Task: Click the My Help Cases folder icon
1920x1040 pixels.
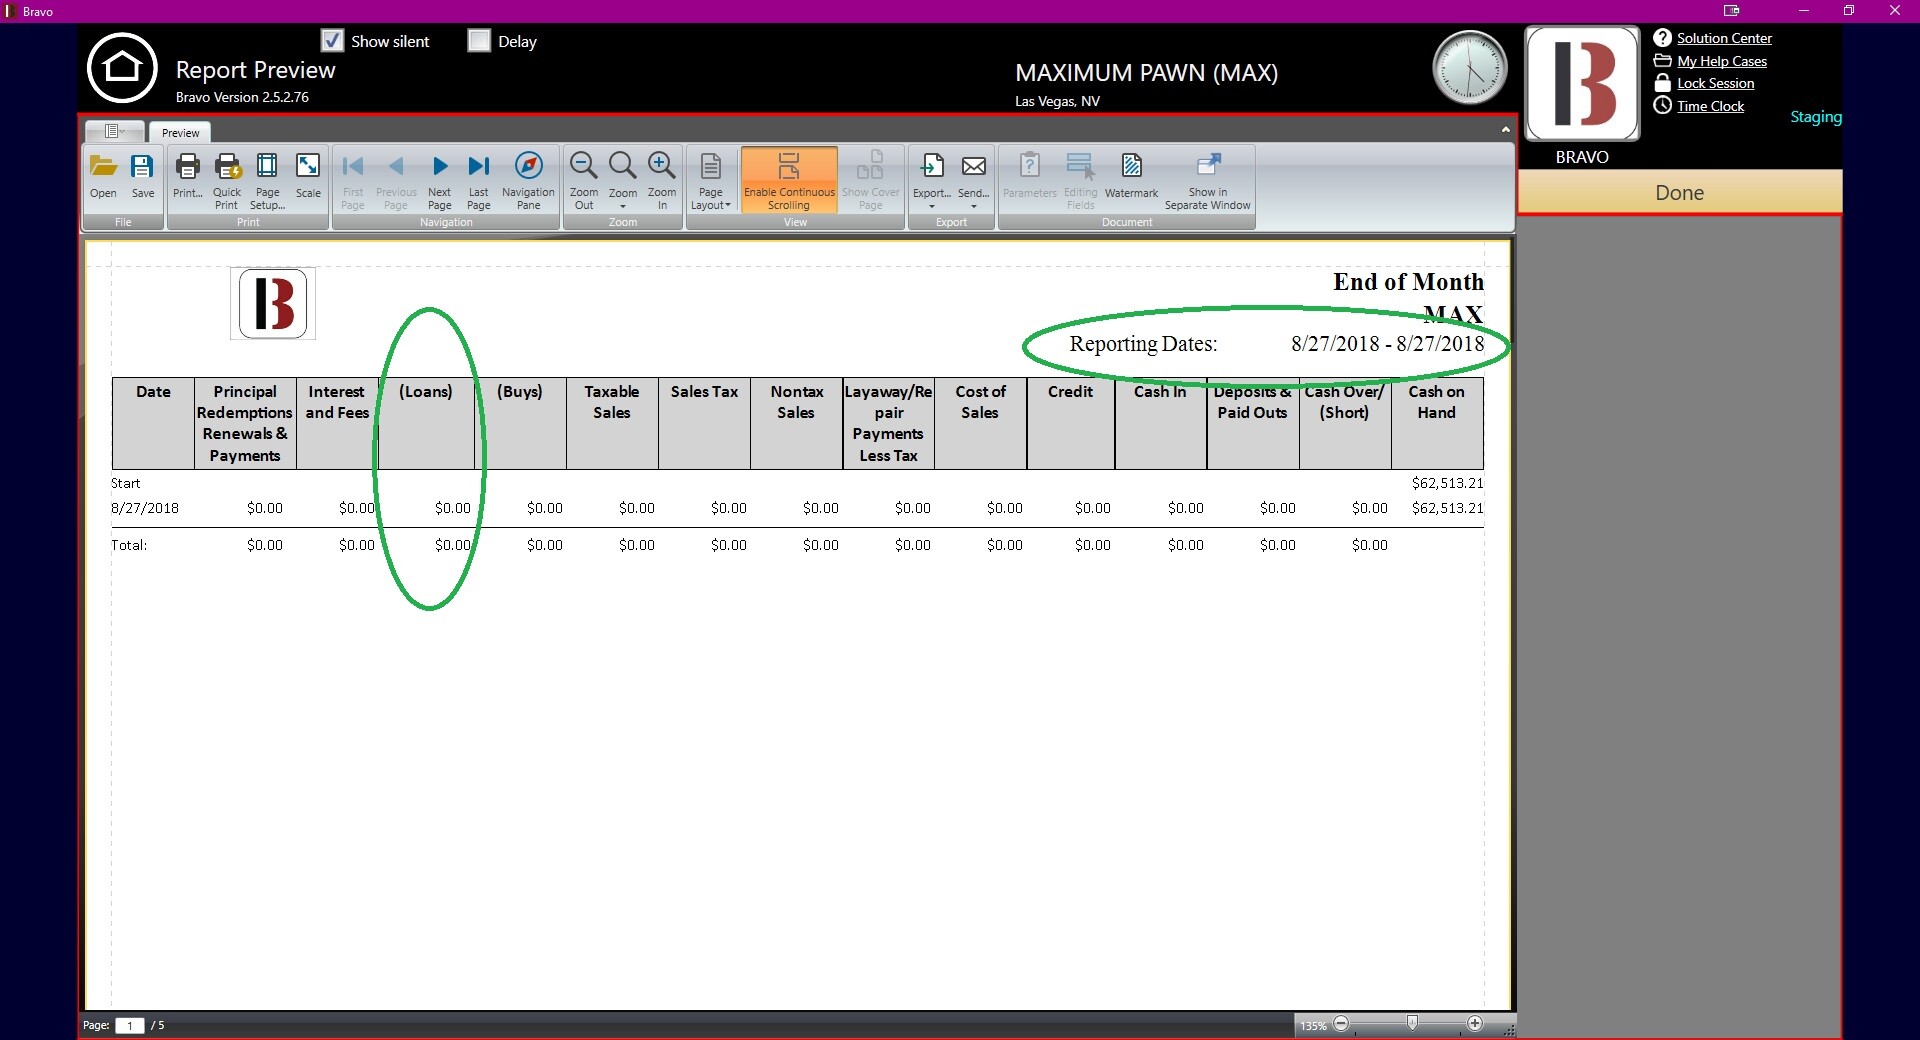Action: (x=1662, y=61)
